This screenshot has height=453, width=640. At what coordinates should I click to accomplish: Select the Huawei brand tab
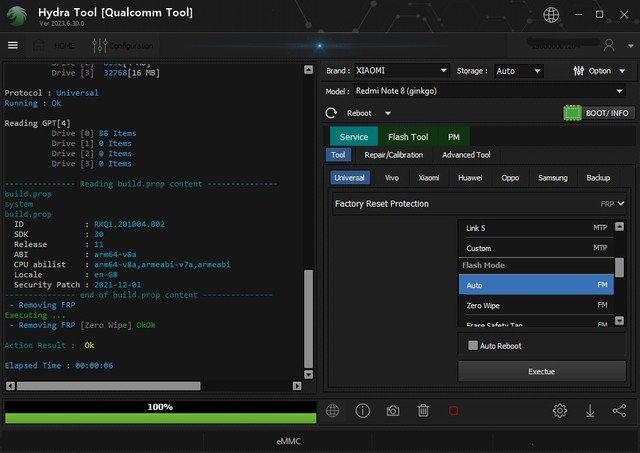pyautogui.click(x=470, y=178)
